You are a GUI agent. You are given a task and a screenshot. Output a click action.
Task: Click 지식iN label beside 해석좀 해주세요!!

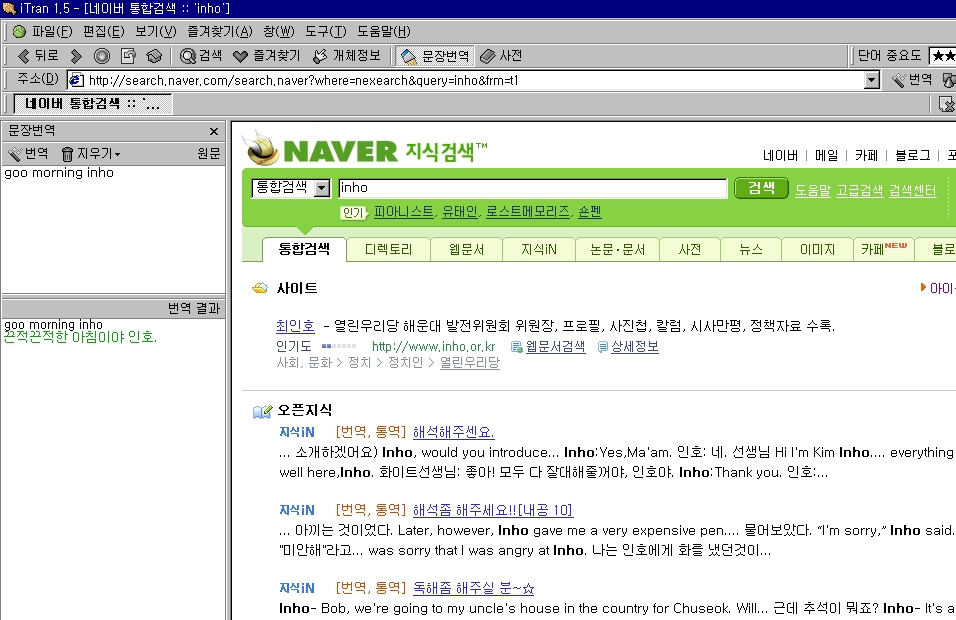click(297, 510)
